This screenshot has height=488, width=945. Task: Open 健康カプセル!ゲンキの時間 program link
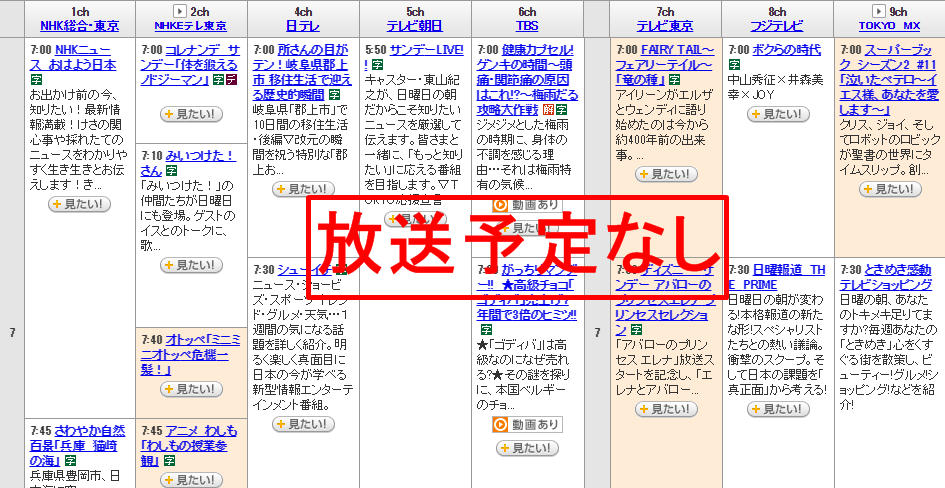527,80
